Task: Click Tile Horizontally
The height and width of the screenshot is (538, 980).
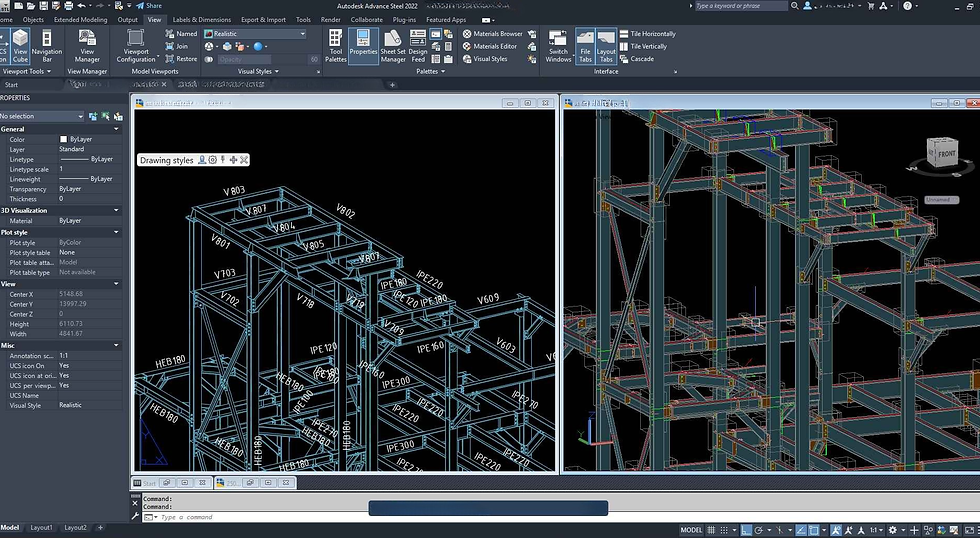Action: (x=648, y=34)
